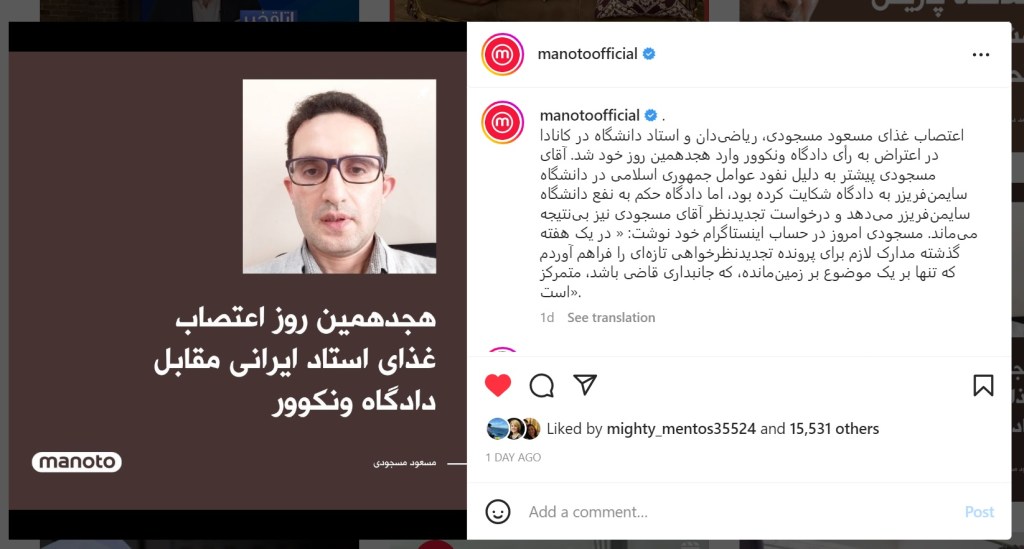Click the manotoofficial avatar beside caption

[x=502, y=122]
